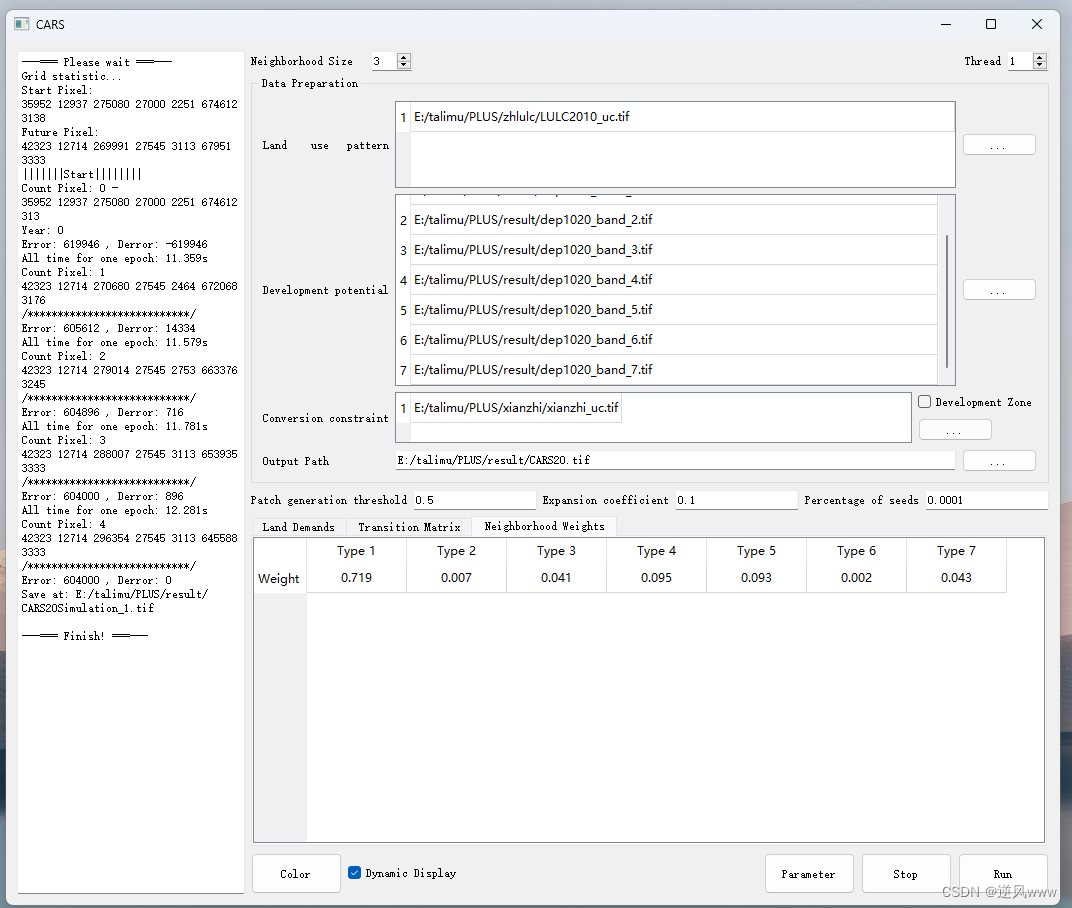Edit the Expansion coefficient field
Image resolution: width=1072 pixels, height=908 pixels.
[x=736, y=500]
